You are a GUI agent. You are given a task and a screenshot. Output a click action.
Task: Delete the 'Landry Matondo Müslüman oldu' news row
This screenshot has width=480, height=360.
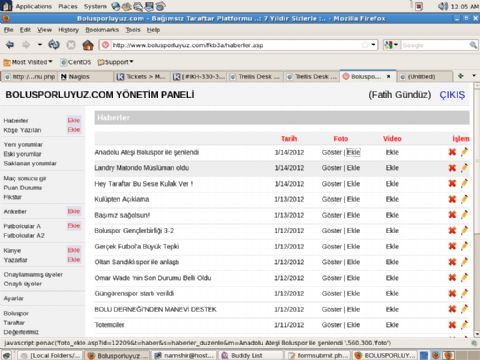pos(452,168)
